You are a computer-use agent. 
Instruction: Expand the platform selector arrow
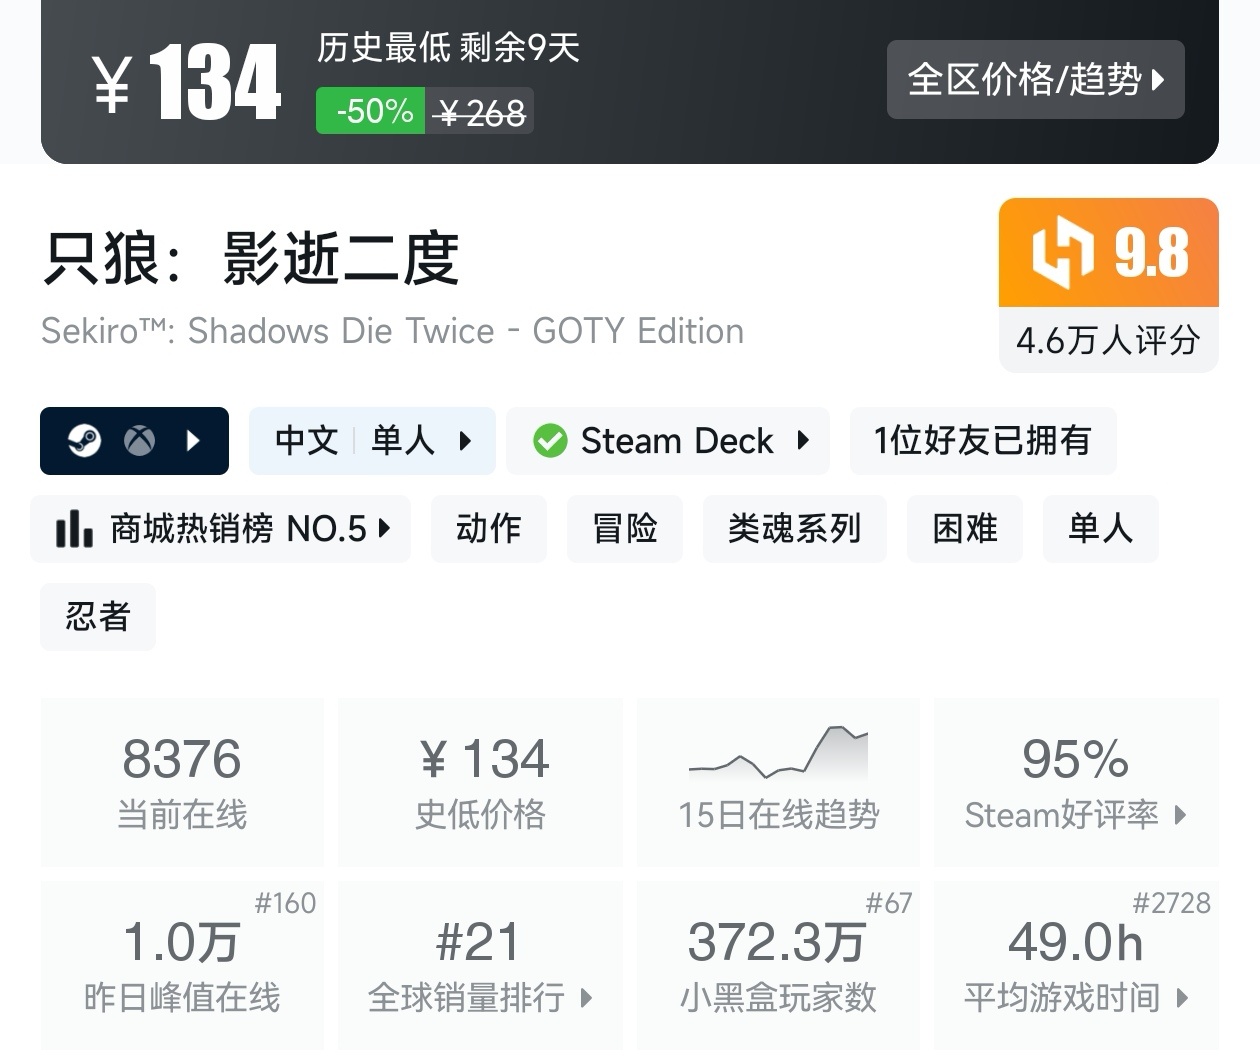click(194, 441)
